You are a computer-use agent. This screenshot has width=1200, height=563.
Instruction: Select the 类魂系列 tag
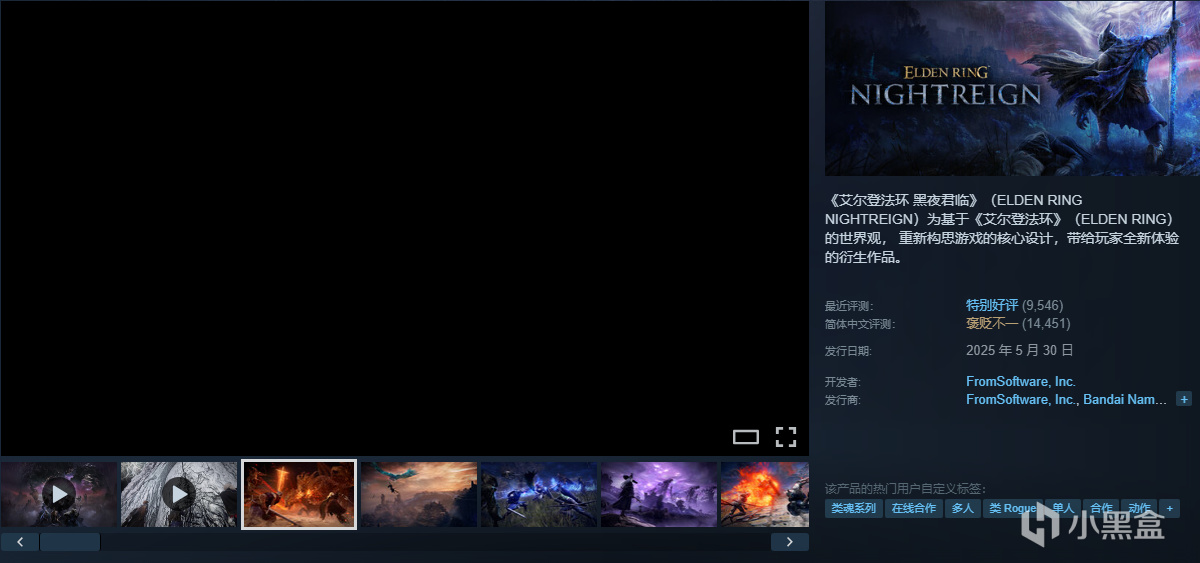(x=853, y=509)
